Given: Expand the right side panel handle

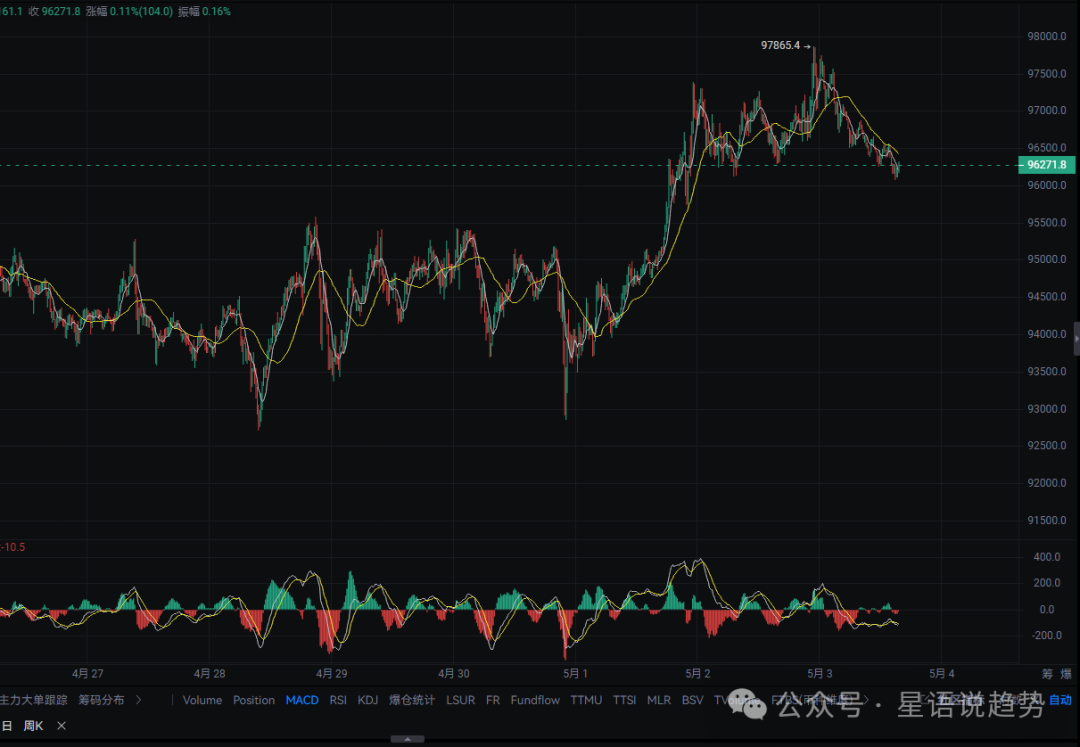Looking at the screenshot, I should pos(1077,339).
